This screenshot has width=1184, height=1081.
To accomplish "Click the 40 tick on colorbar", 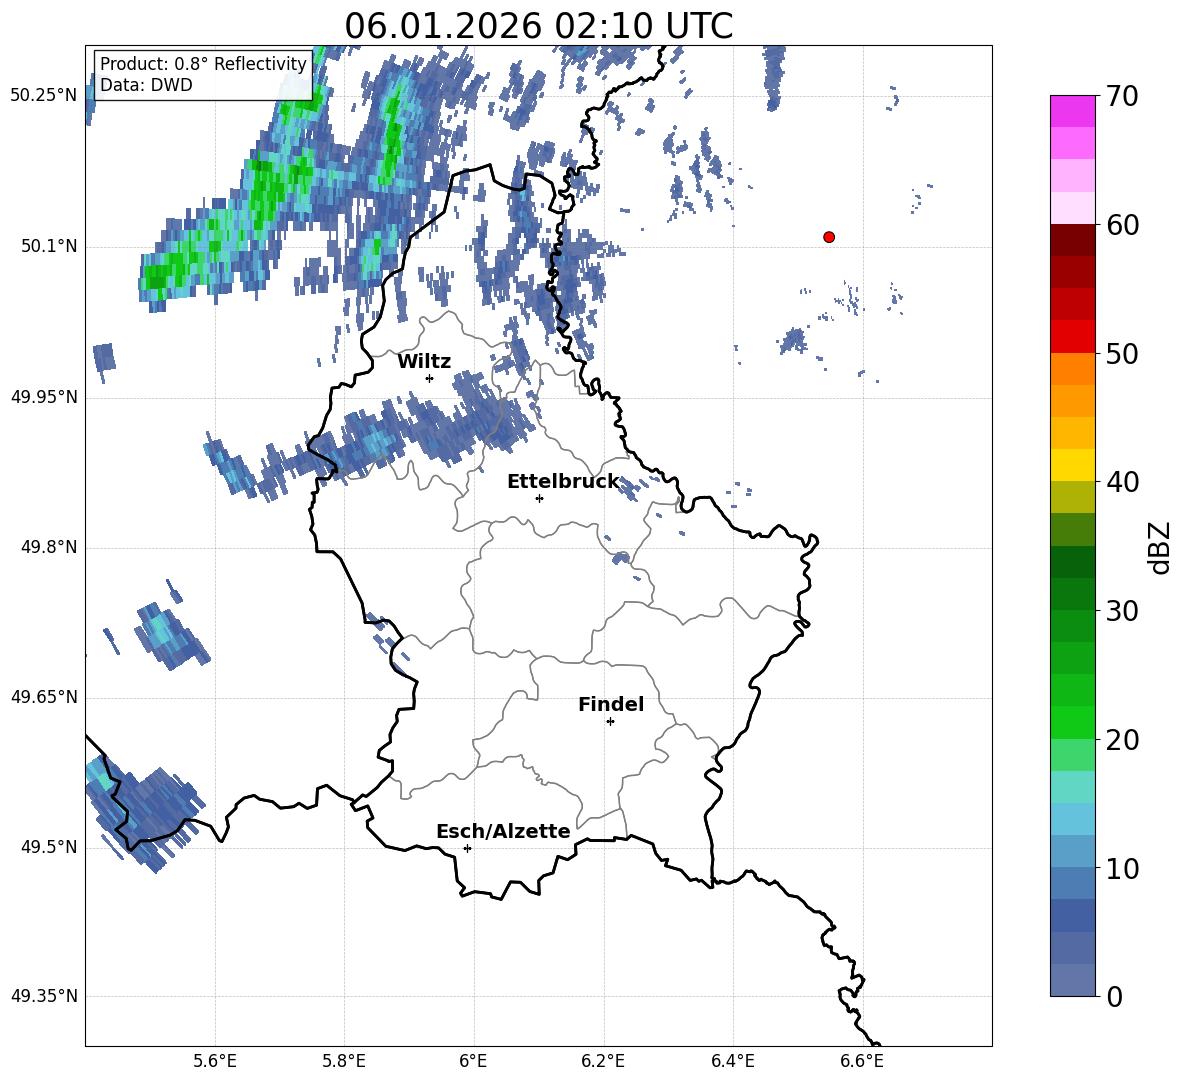I will pos(1121,482).
